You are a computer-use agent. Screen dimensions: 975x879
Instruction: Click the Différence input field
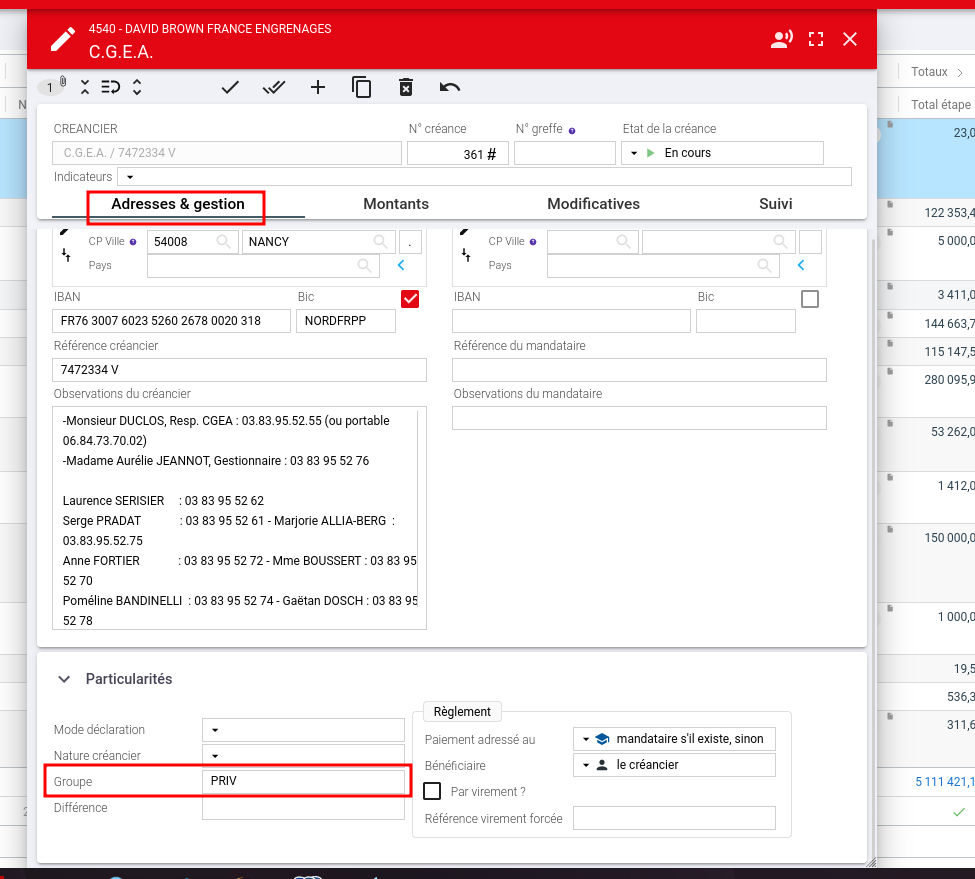point(303,808)
